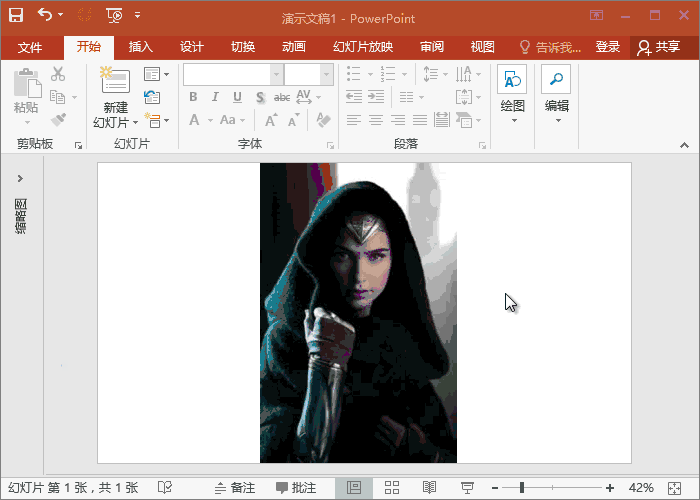The width and height of the screenshot is (700, 500).
Task: Toggle Align Left paragraph
Action: 354,120
